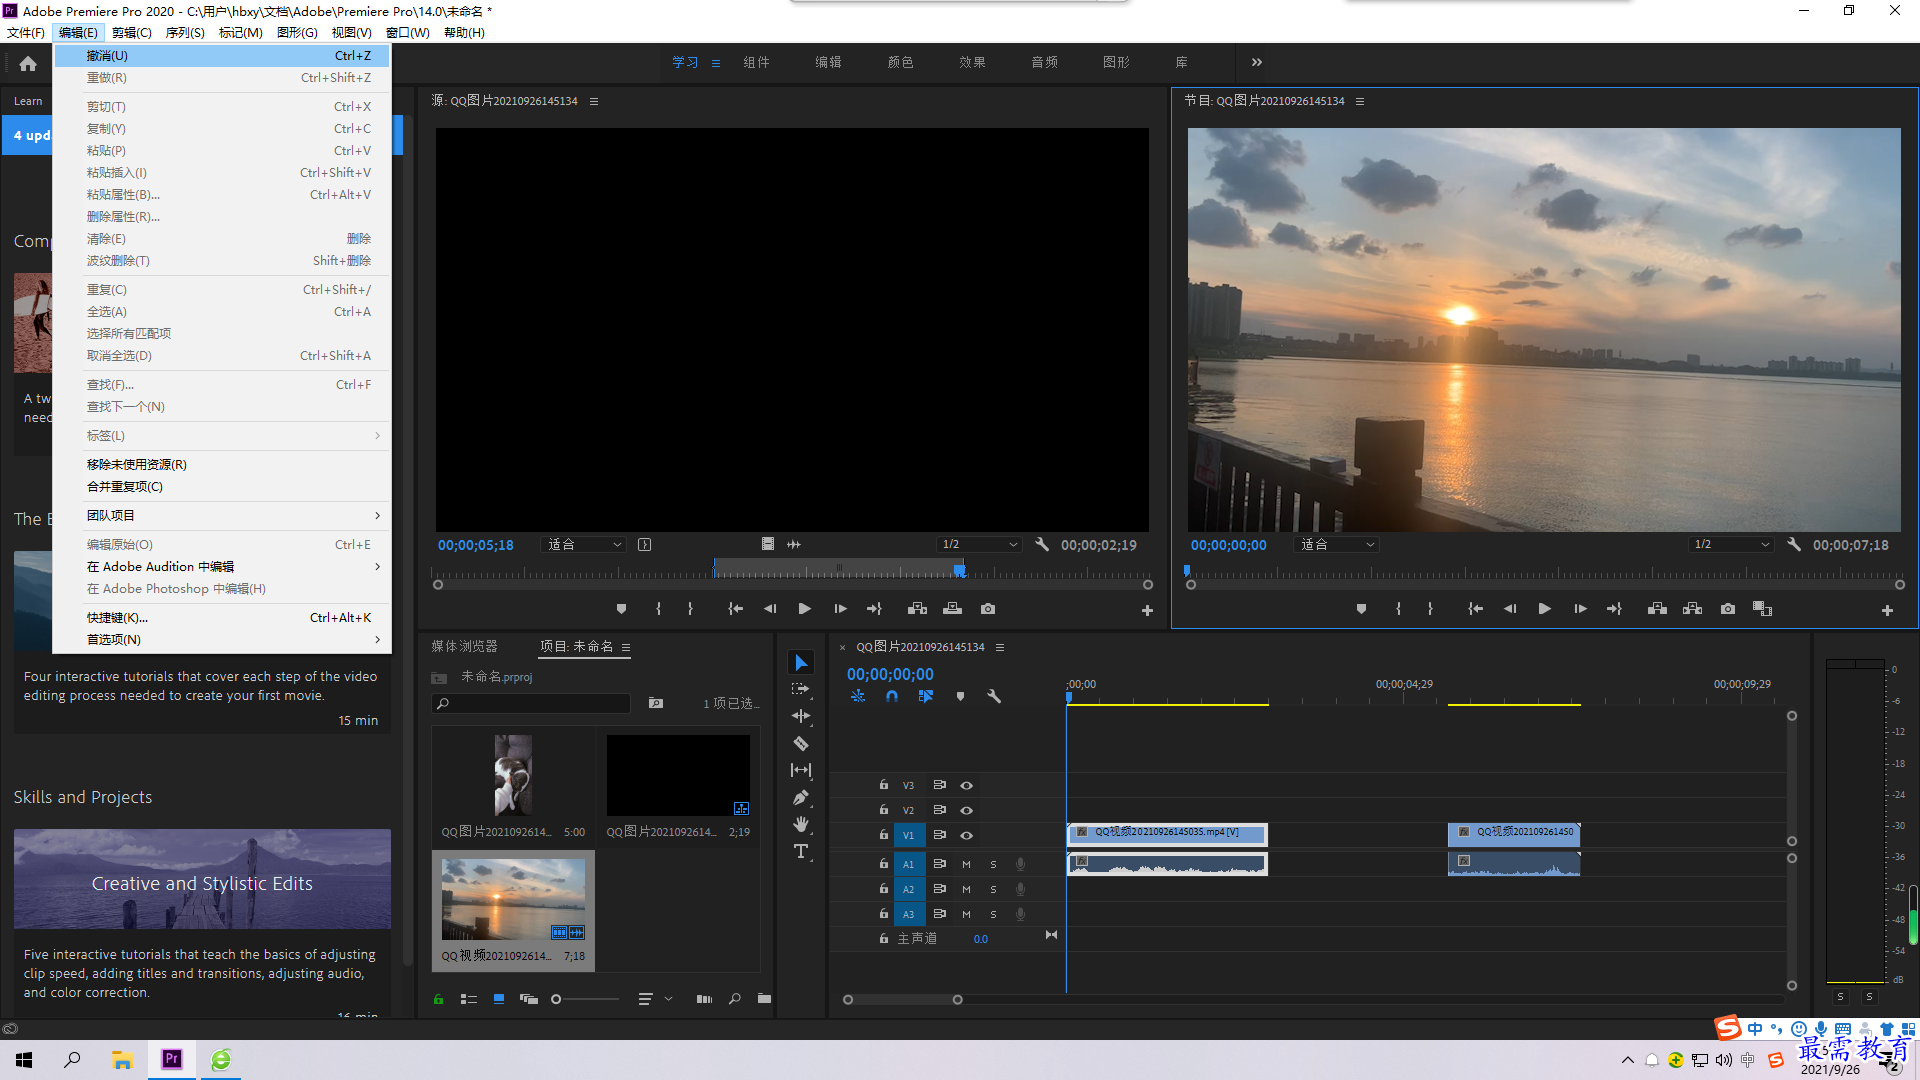Toggle V2 track output eye
This screenshot has width=1920, height=1080.
(966, 810)
